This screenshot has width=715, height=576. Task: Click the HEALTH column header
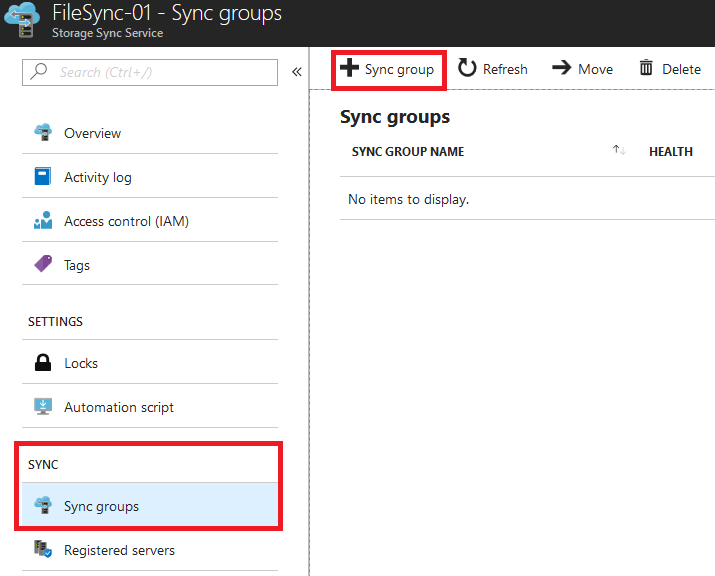click(671, 151)
